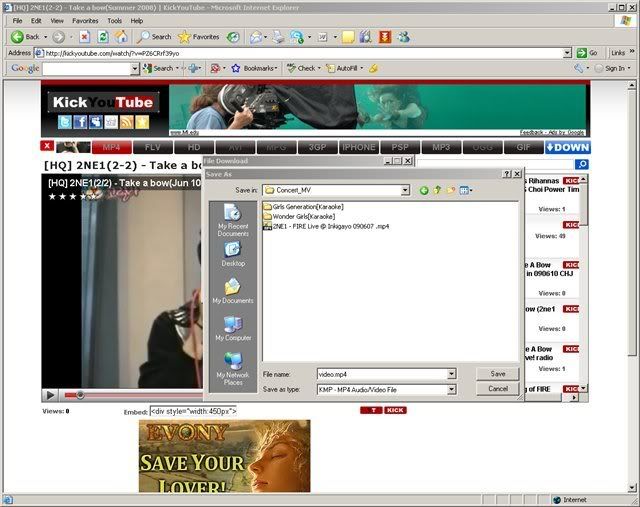Click the IE Back arrow icon

[17, 37]
